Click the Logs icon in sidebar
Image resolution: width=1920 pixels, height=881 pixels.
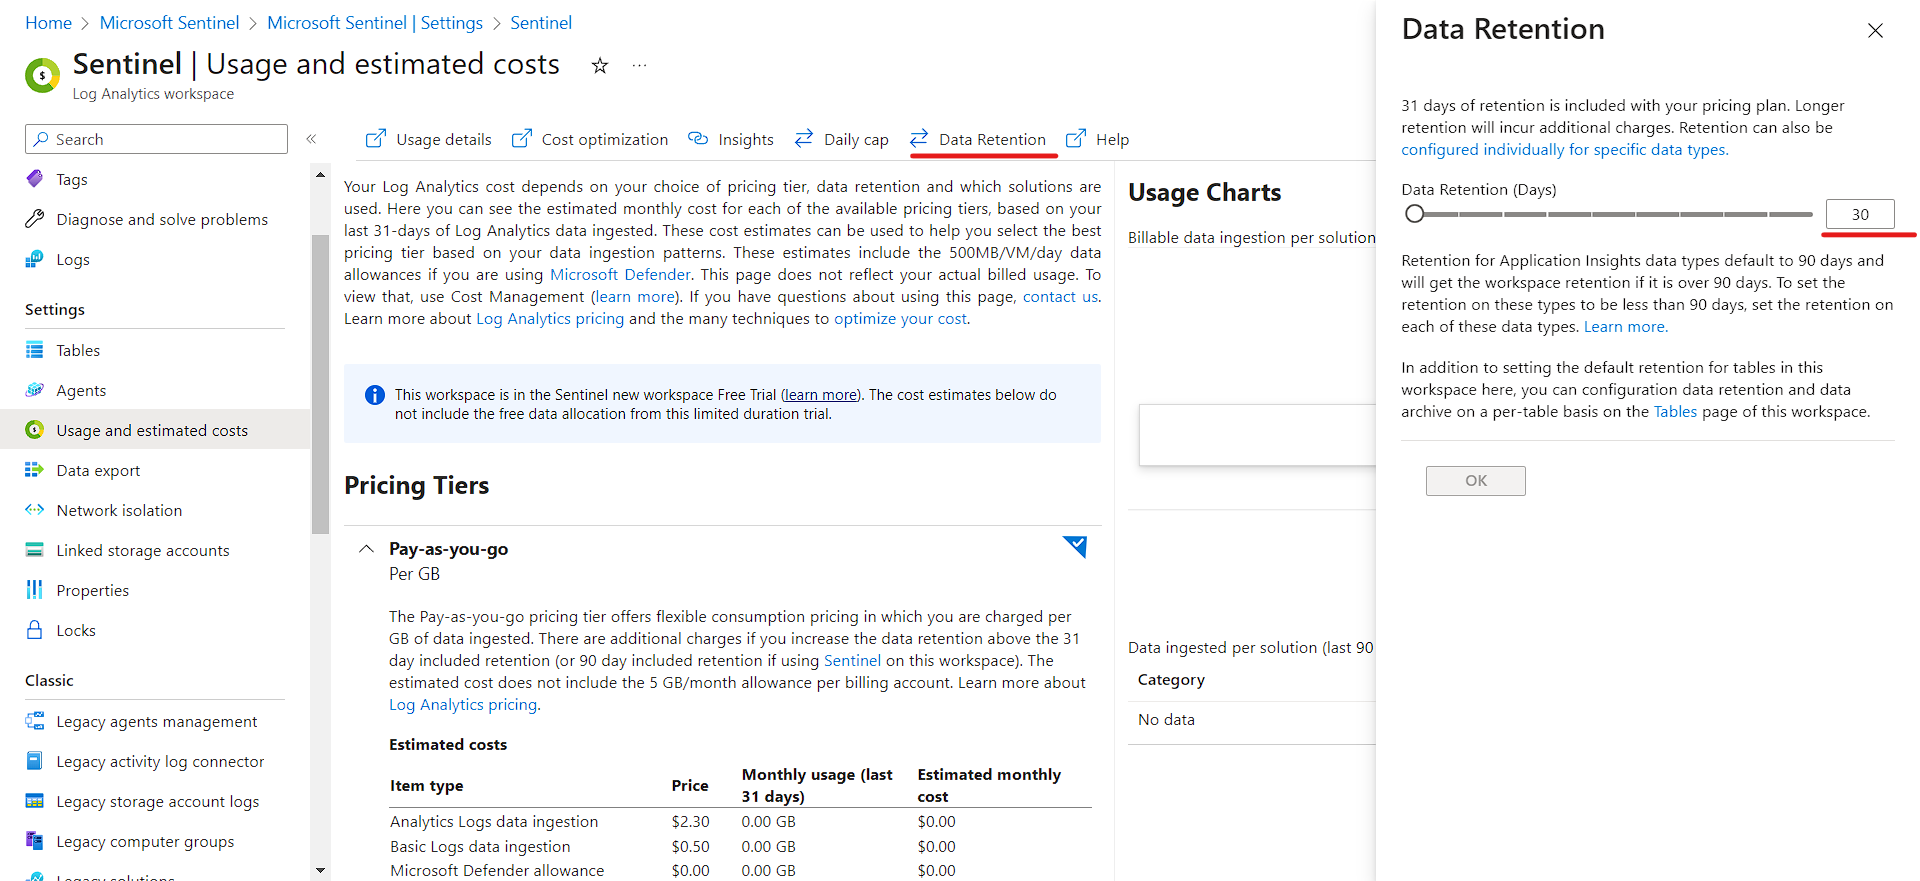[35, 259]
